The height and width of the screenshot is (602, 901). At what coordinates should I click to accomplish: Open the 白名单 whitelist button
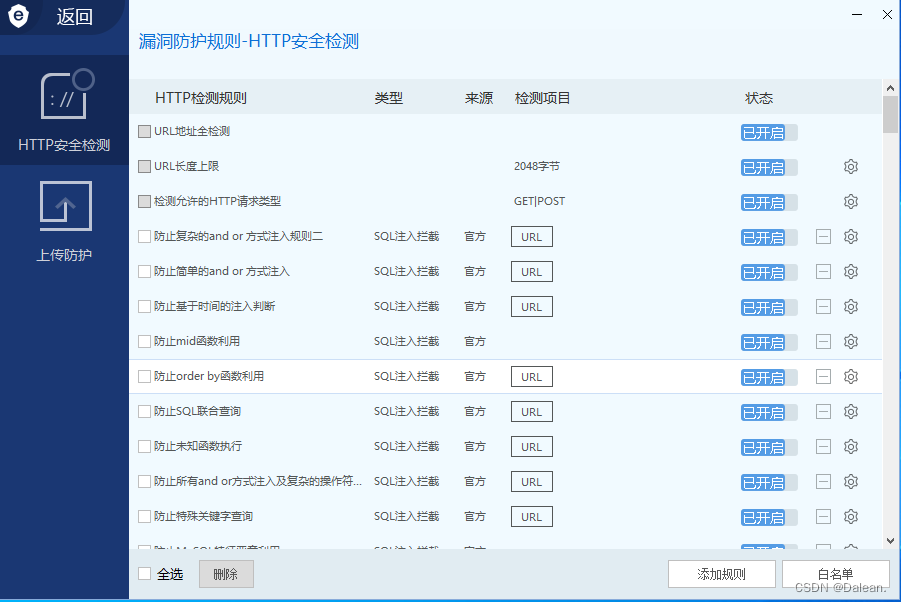(x=835, y=574)
